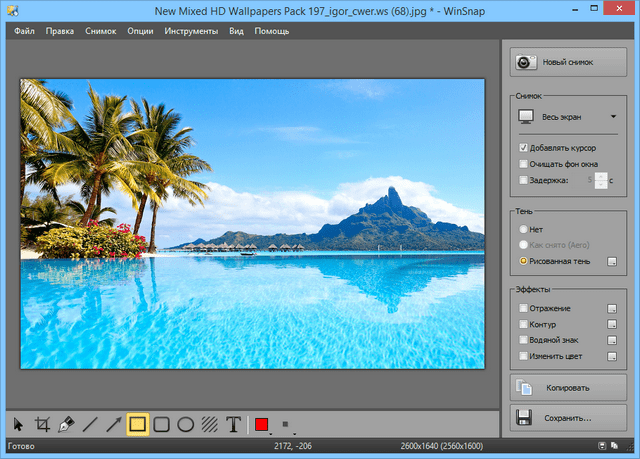This screenshot has width=640, height=459.
Task: Click the red color swatch
Action: 262,424
